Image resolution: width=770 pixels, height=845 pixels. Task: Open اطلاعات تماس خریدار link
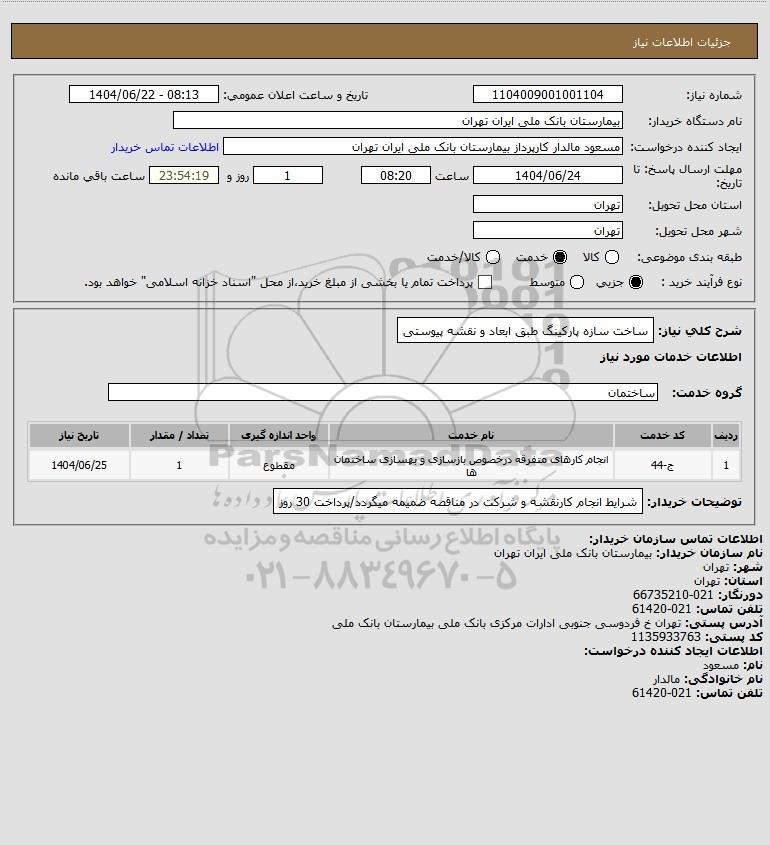point(165,147)
